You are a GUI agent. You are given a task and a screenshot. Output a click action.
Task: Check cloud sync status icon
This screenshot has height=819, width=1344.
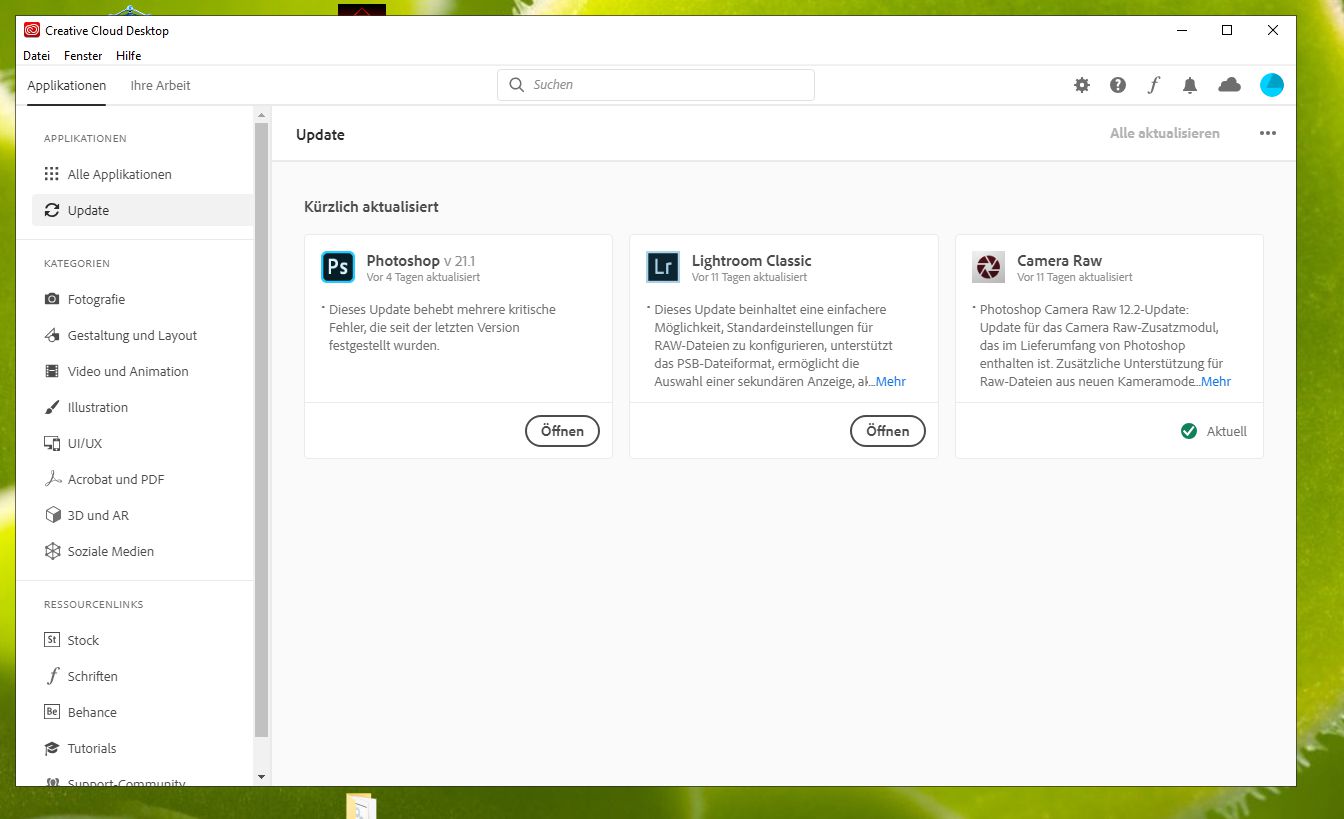coord(1230,85)
